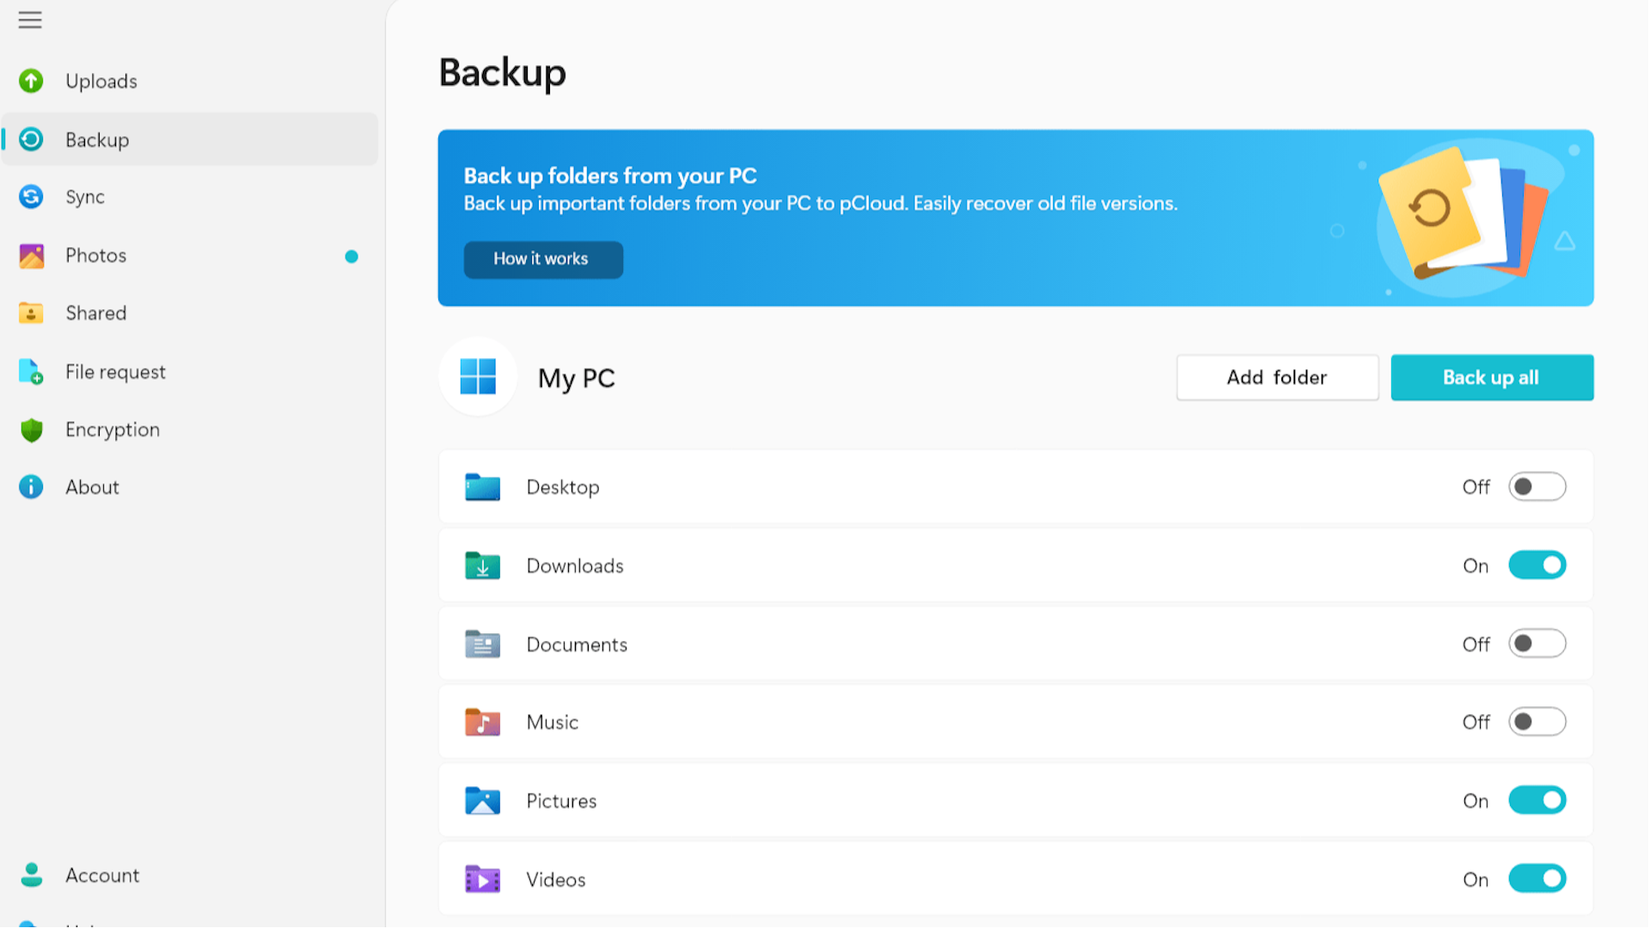
Task: Click the How it works button
Action: (543, 259)
